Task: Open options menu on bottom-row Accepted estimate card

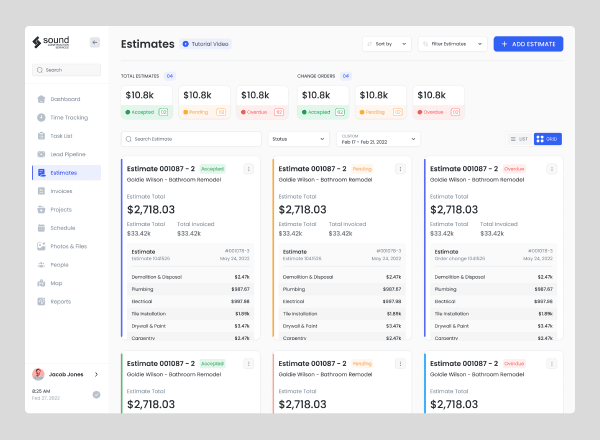Action: coord(248,363)
